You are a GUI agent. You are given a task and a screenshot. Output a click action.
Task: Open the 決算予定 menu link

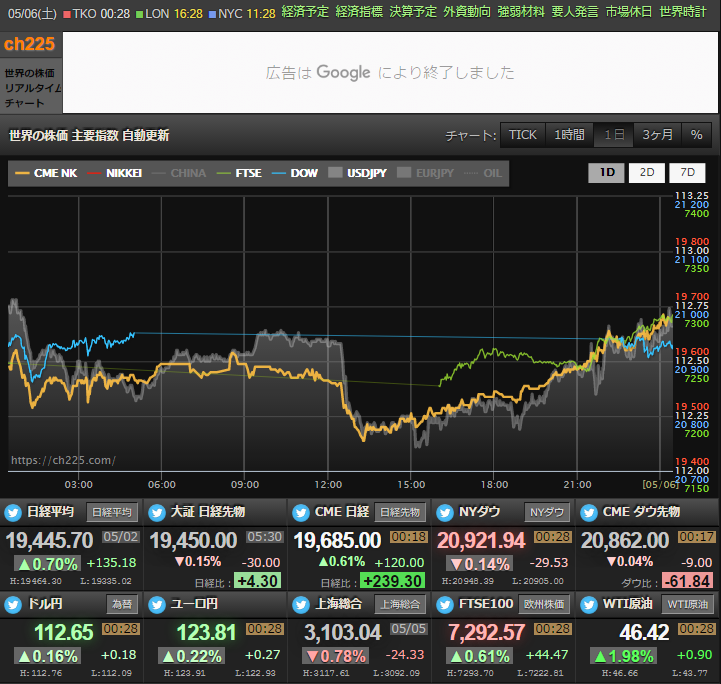413,12
